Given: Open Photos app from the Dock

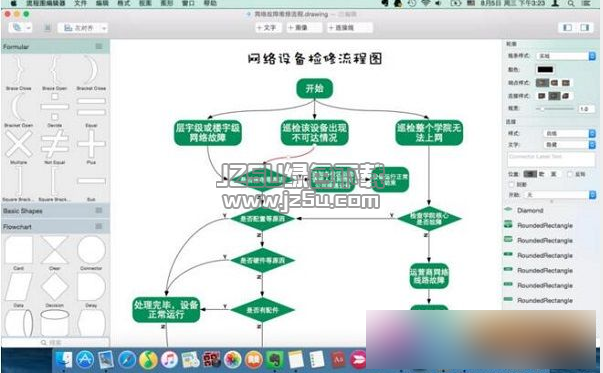Looking at the screenshot, I should point(232,360).
